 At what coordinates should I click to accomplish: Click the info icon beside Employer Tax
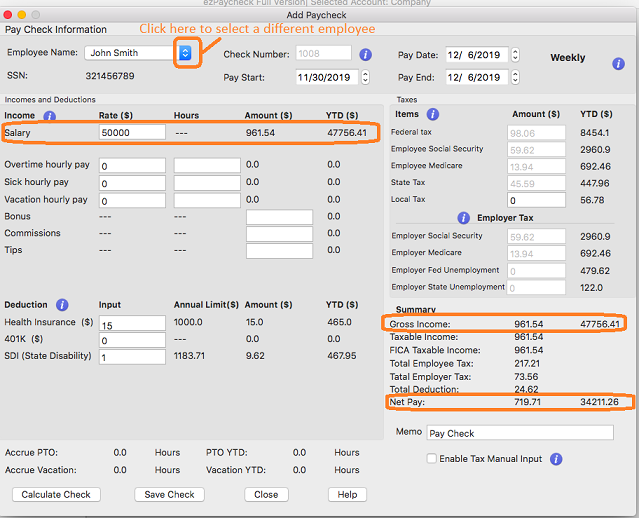point(463,218)
